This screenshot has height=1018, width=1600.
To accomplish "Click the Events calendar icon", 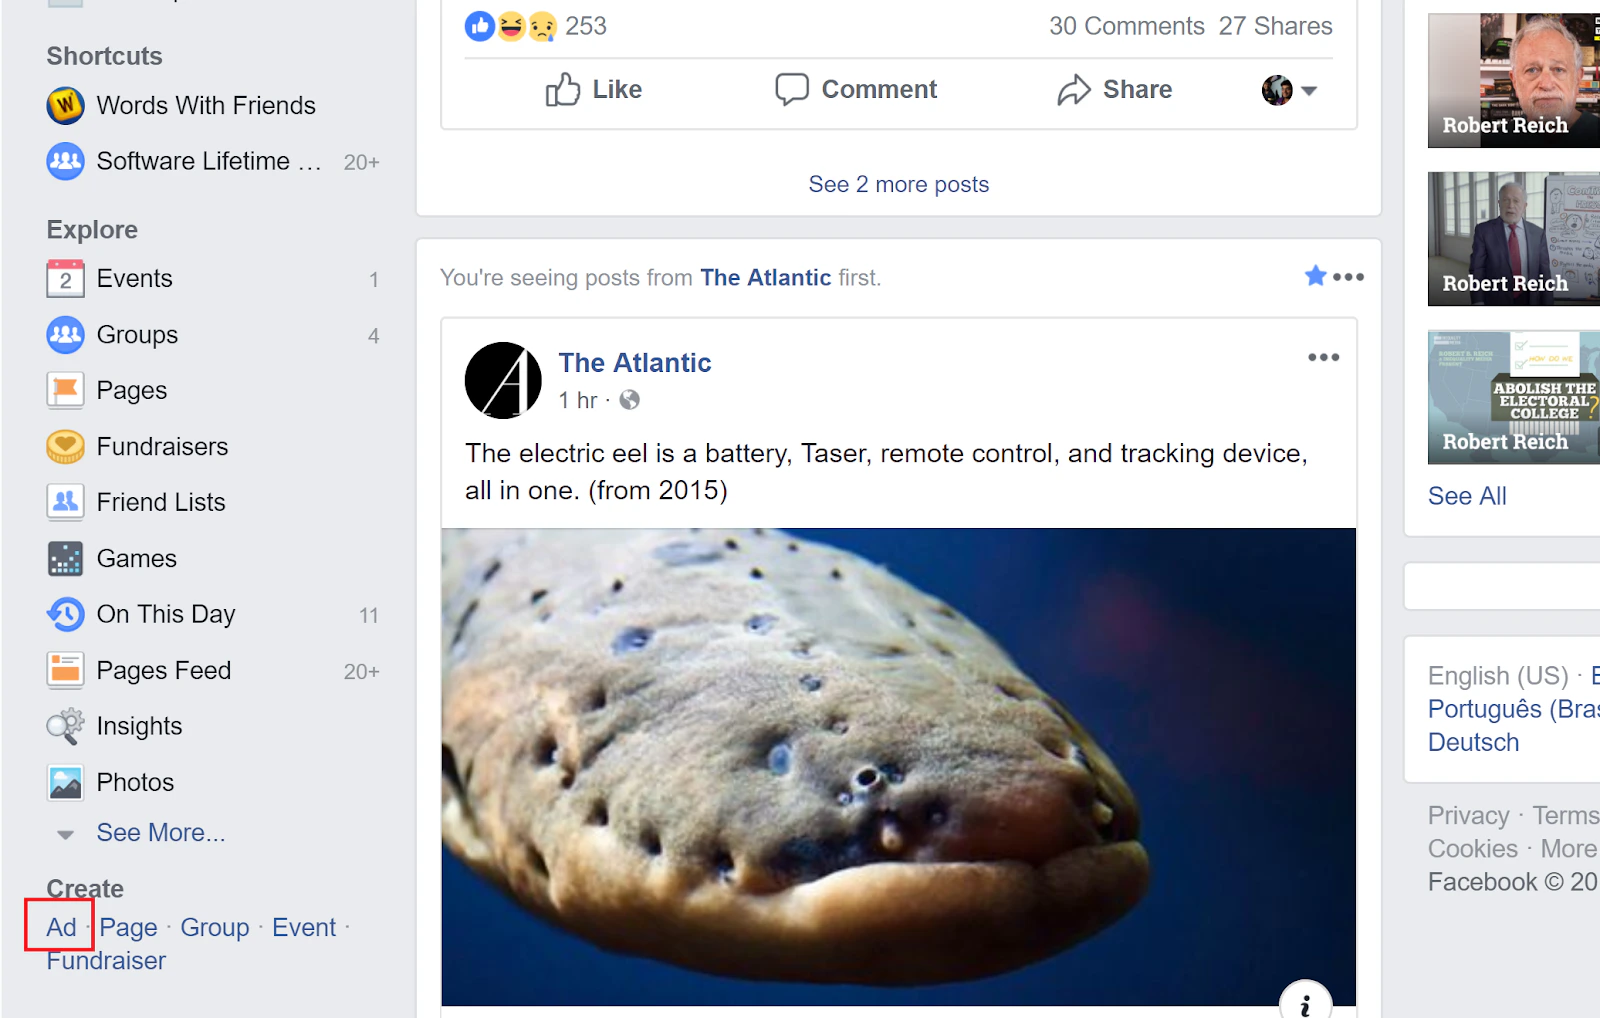I will [x=65, y=279].
